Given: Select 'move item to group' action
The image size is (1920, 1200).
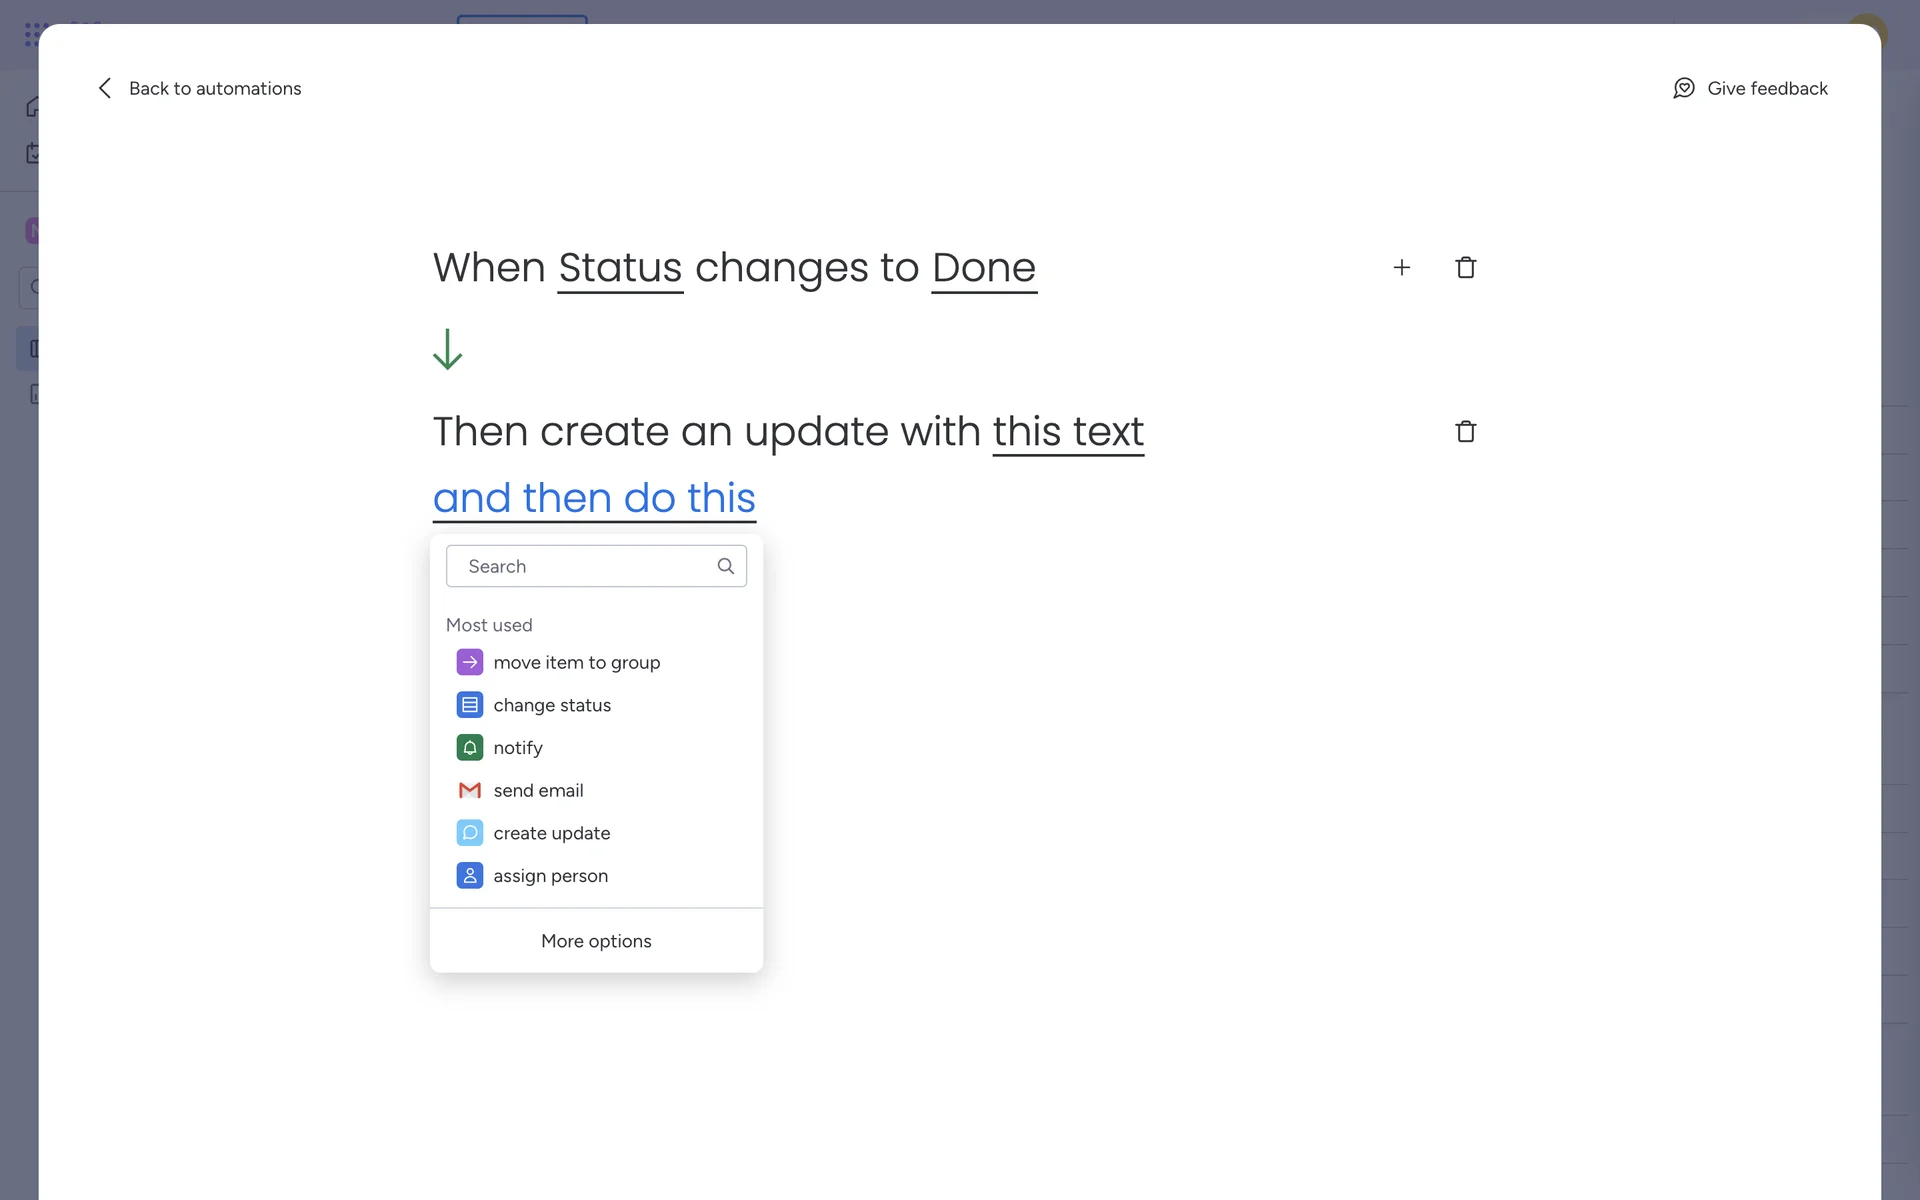Looking at the screenshot, I should point(576,662).
